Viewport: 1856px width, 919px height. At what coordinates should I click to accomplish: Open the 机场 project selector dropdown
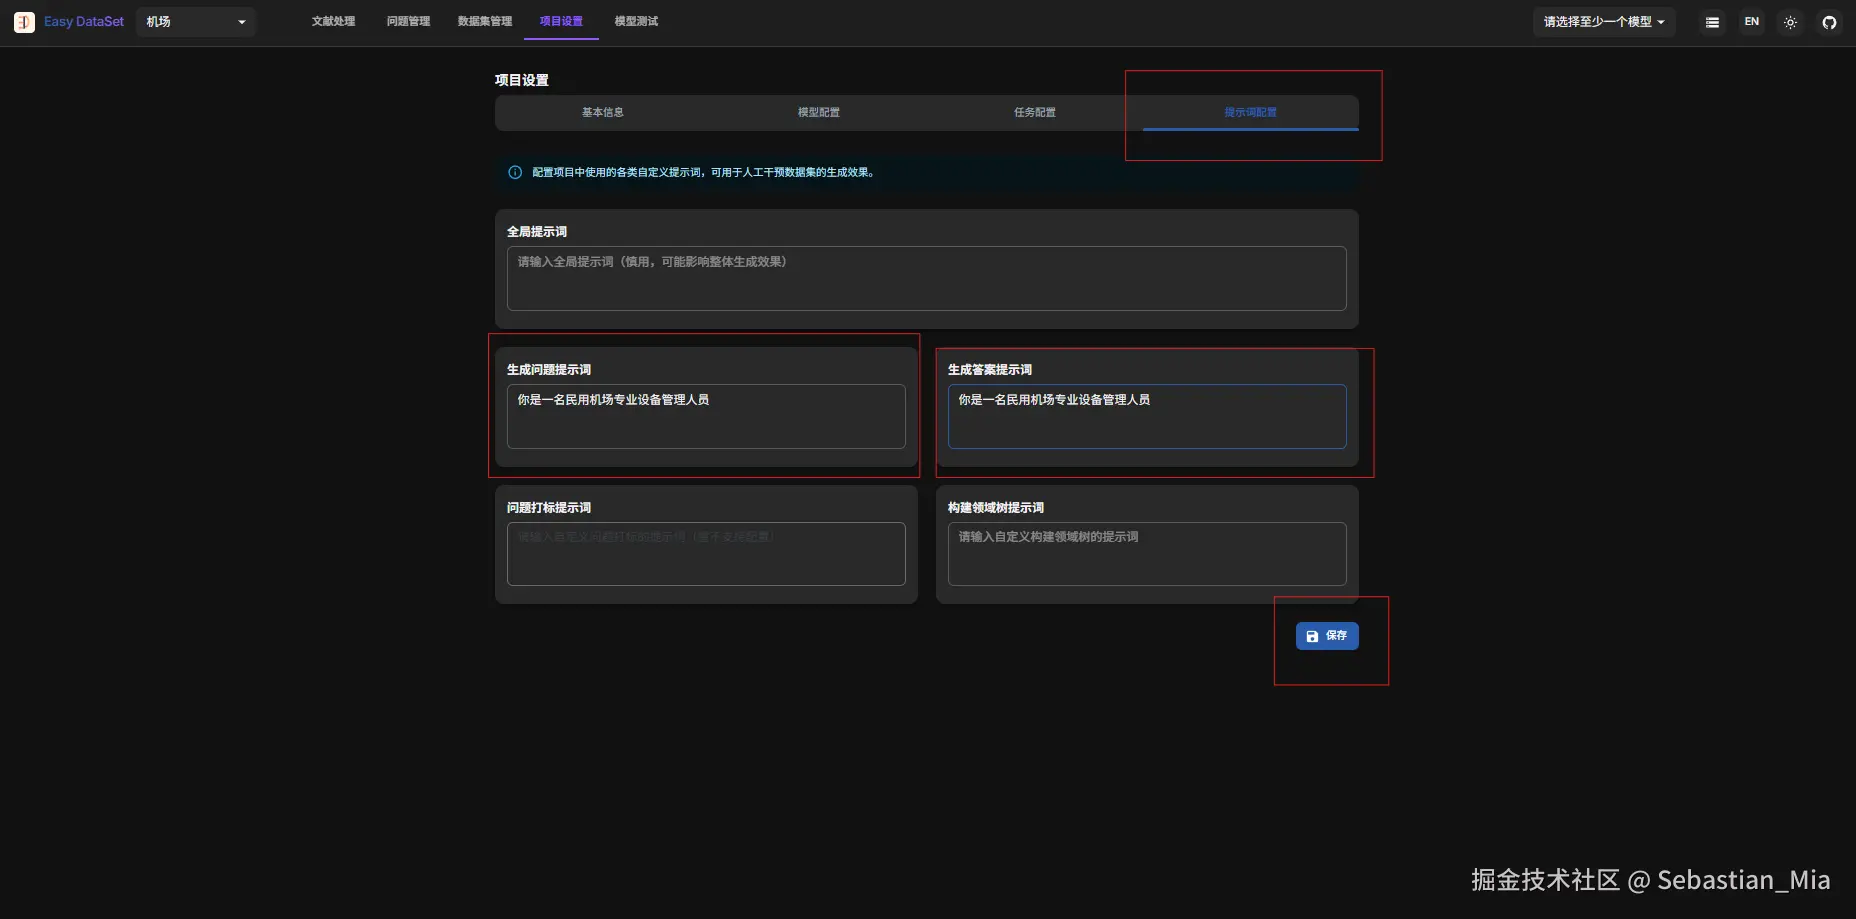point(195,21)
